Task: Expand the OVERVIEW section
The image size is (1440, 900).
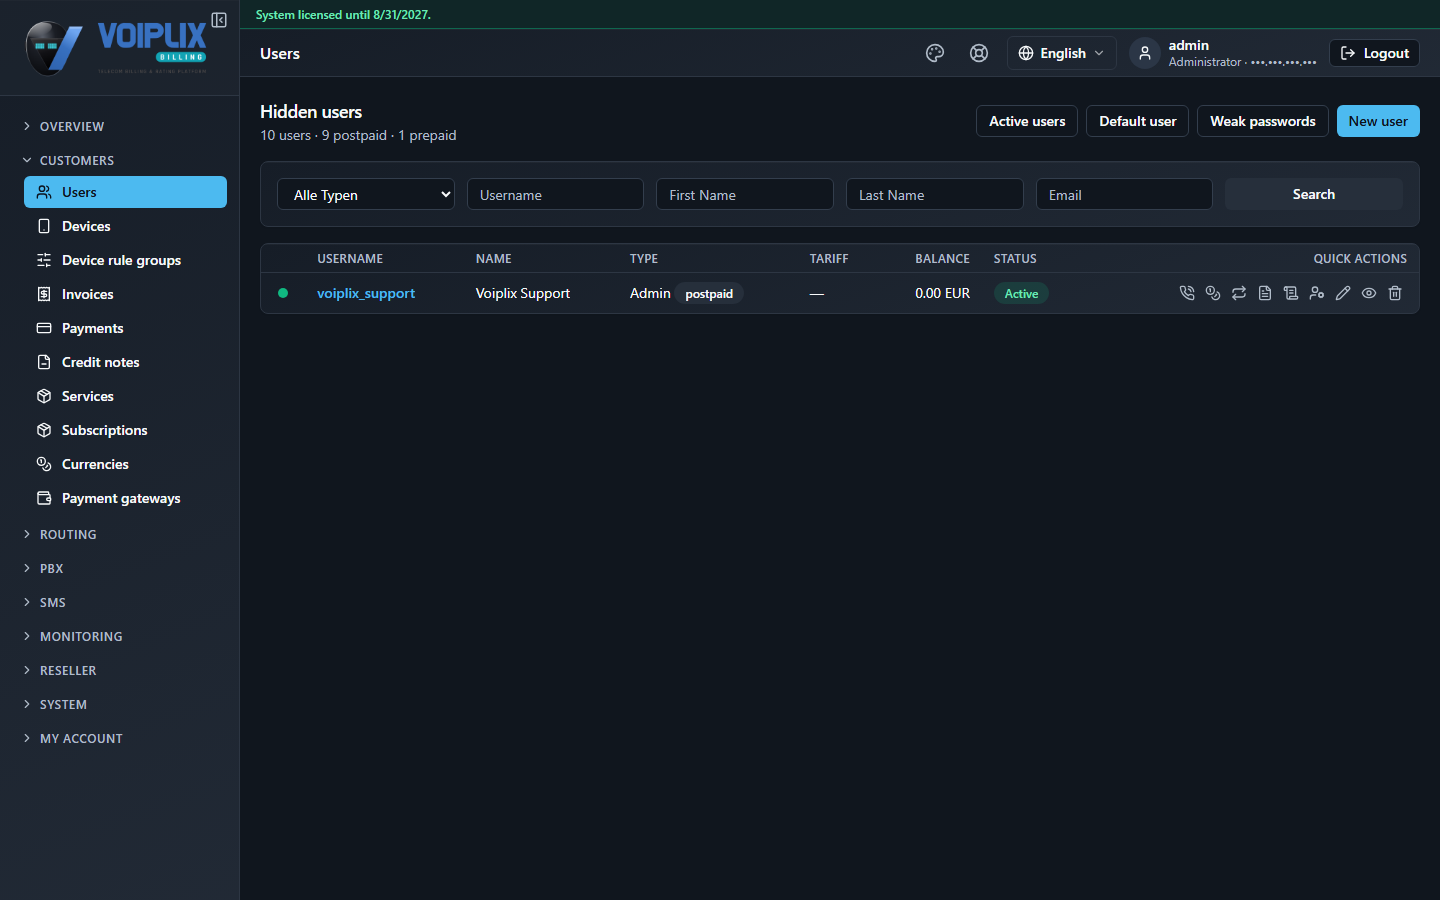Action: (72, 126)
